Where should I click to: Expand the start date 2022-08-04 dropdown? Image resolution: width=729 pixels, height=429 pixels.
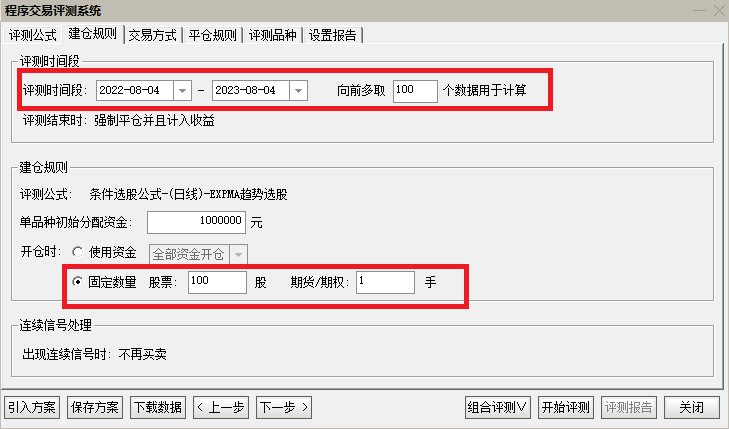pyautogui.click(x=182, y=91)
